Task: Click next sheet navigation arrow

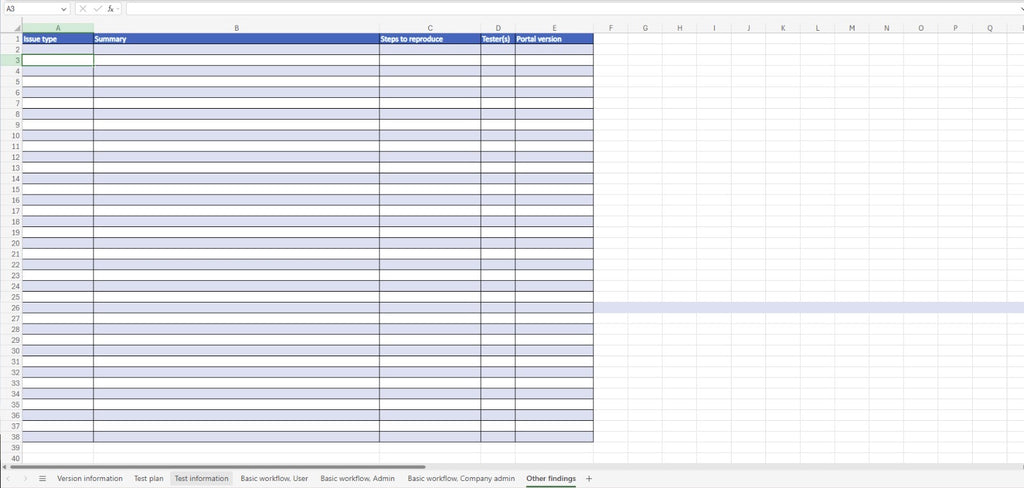Action: click(x=25, y=479)
